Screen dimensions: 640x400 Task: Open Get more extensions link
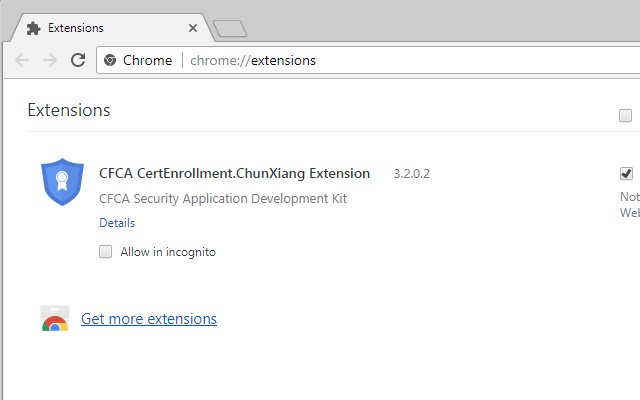point(149,319)
